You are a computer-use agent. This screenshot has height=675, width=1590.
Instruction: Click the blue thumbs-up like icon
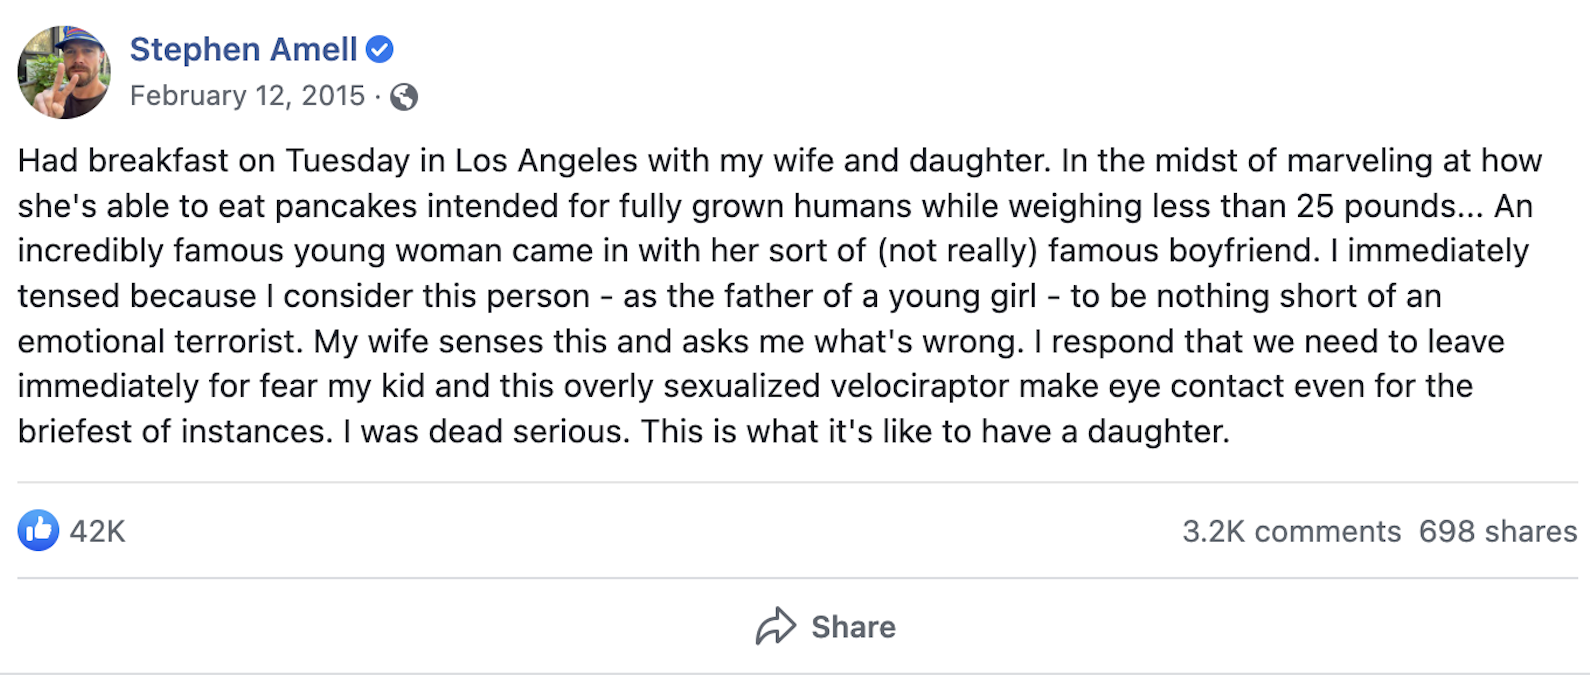point(38,531)
